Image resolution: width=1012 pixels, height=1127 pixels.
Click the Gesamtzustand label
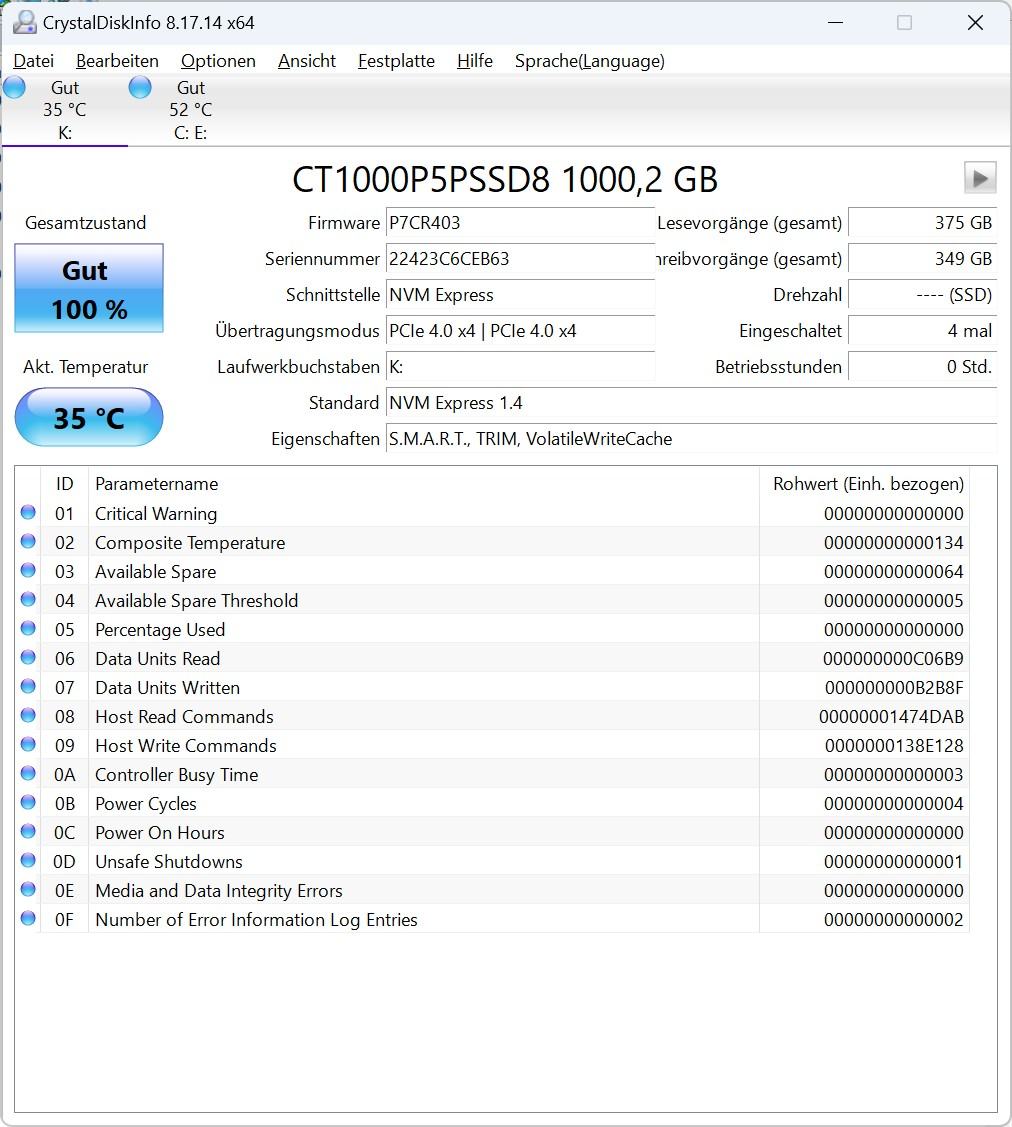tap(86, 223)
